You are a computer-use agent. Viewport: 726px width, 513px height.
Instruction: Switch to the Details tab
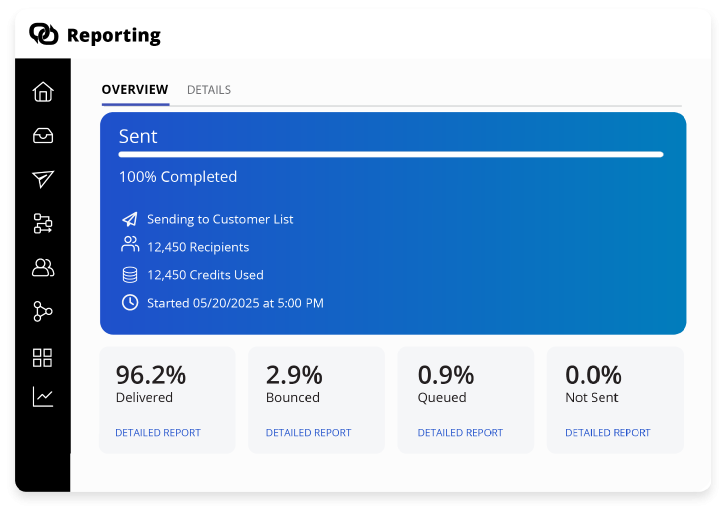pyautogui.click(x=209, y=90)
